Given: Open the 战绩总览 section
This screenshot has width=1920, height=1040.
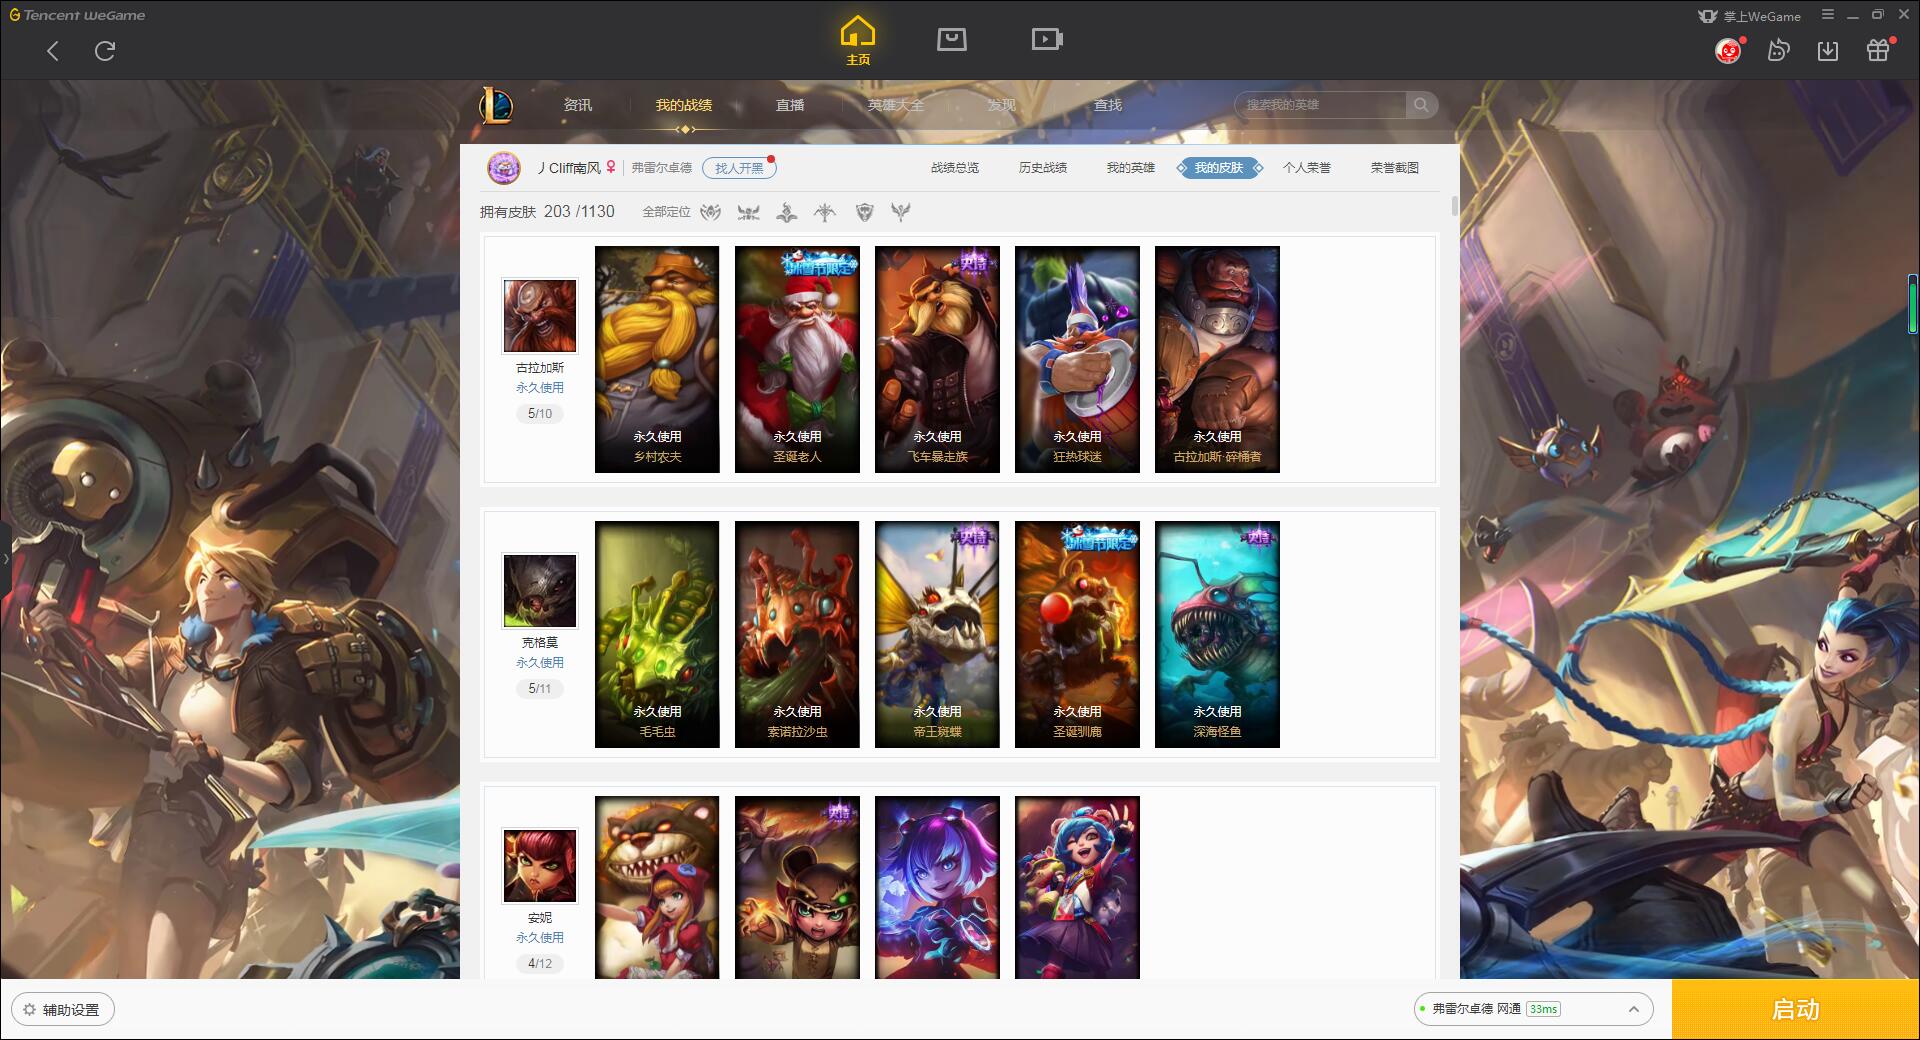Looking at the screenshot, I should [955, 168].
